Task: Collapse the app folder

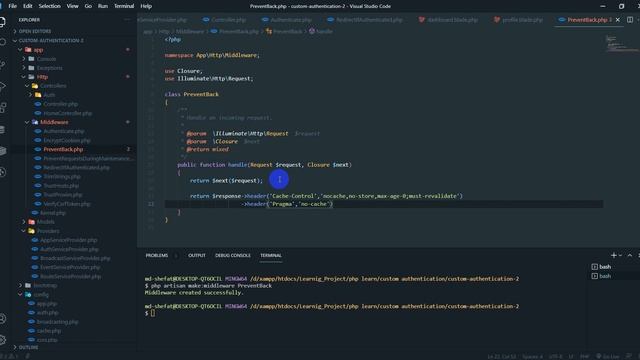Action: (x=38, y=50)
